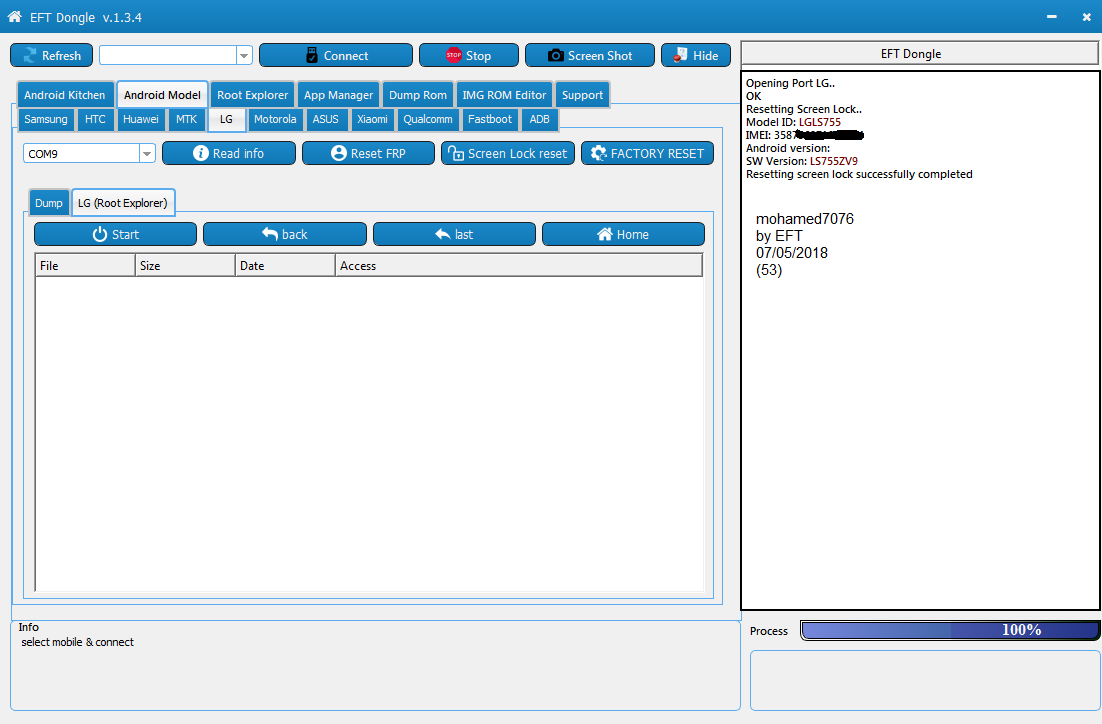
Task: Minimize the EFT Dongle window
Action: [x=1051, y=17]
